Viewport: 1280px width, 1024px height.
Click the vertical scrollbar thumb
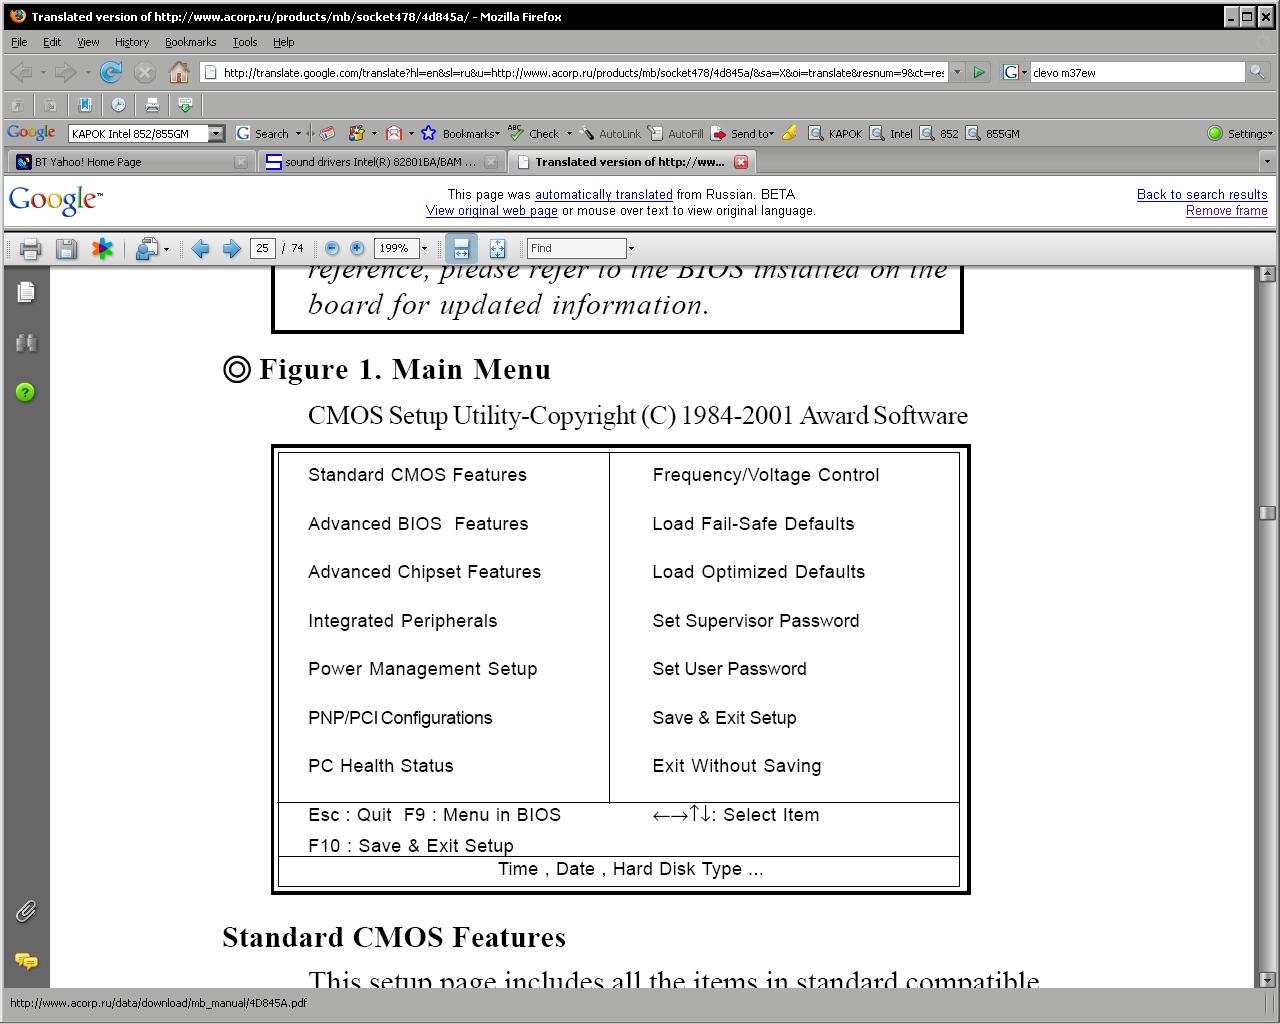(1267, 512)
